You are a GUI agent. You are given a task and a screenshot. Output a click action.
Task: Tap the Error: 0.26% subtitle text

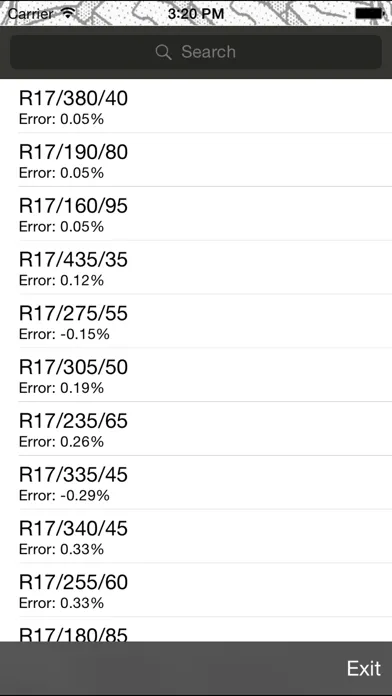(x=61, y=442)
